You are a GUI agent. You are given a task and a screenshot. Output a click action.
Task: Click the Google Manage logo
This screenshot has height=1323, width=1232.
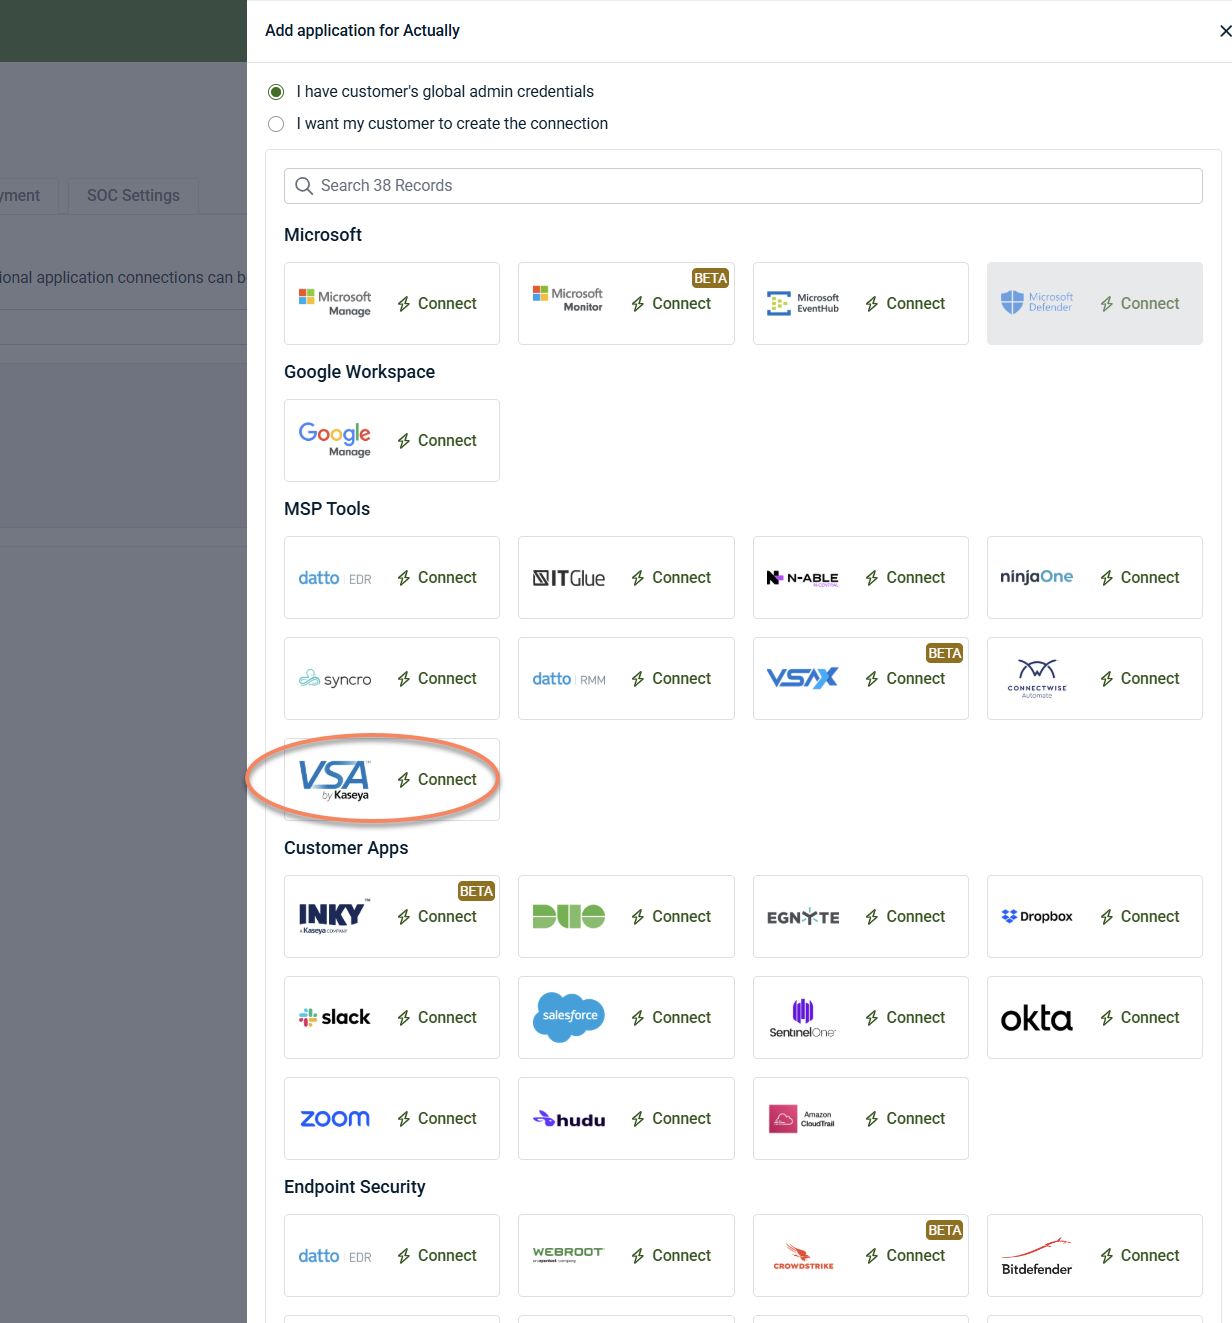pyautogui.click(x=335, y=440)
